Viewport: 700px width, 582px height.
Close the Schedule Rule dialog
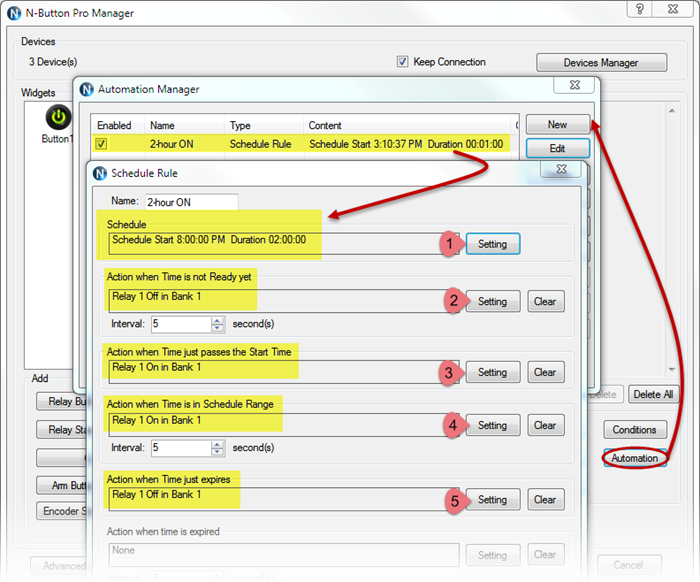point(561,169)
